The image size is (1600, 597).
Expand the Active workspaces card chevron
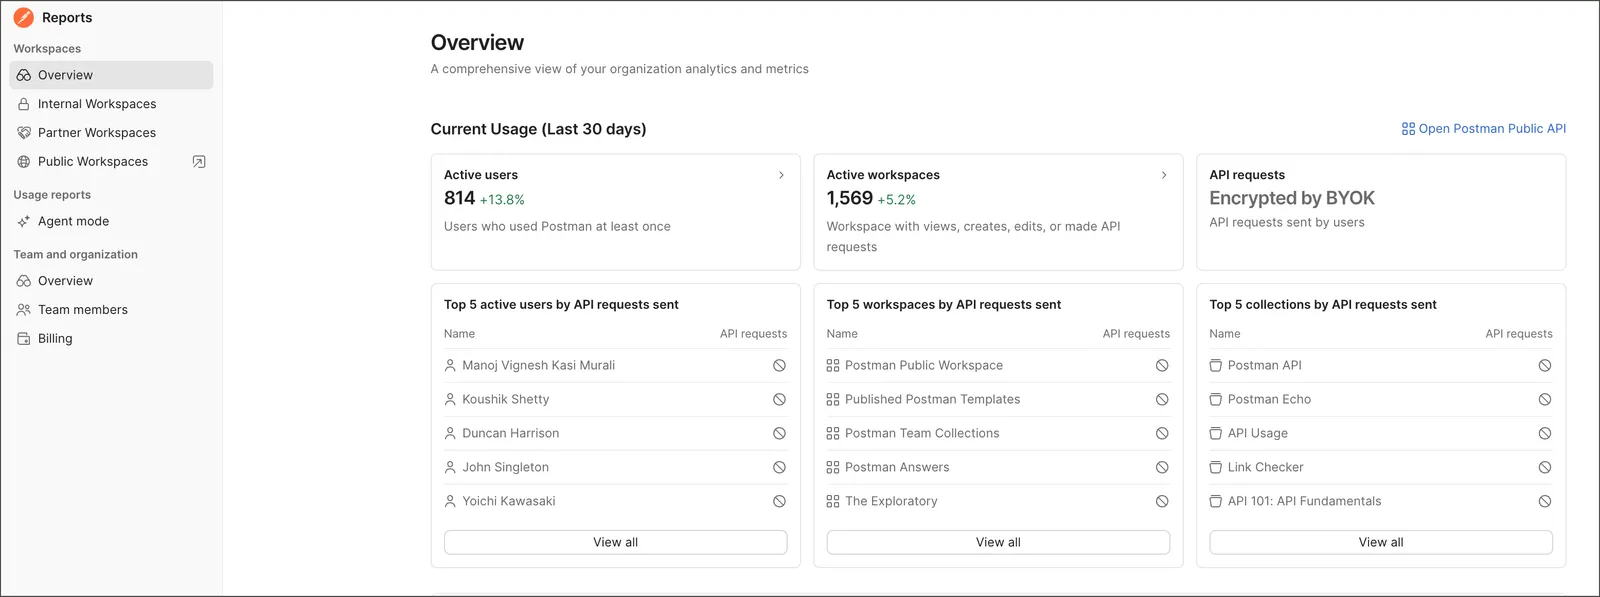click(1164, 175)
